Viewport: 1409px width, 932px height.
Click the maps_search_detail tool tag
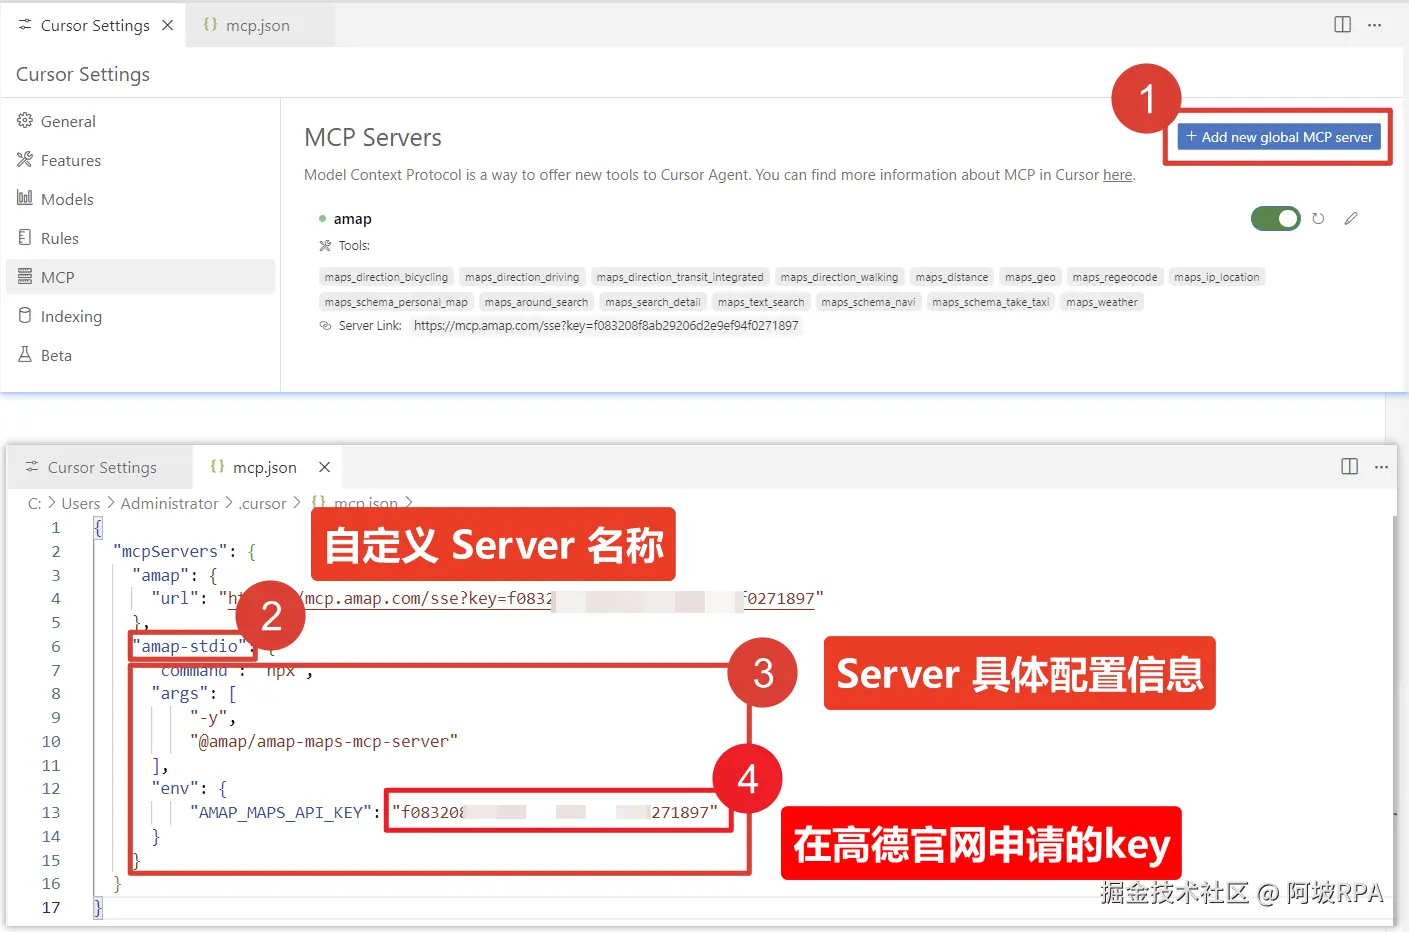(653, 302)
